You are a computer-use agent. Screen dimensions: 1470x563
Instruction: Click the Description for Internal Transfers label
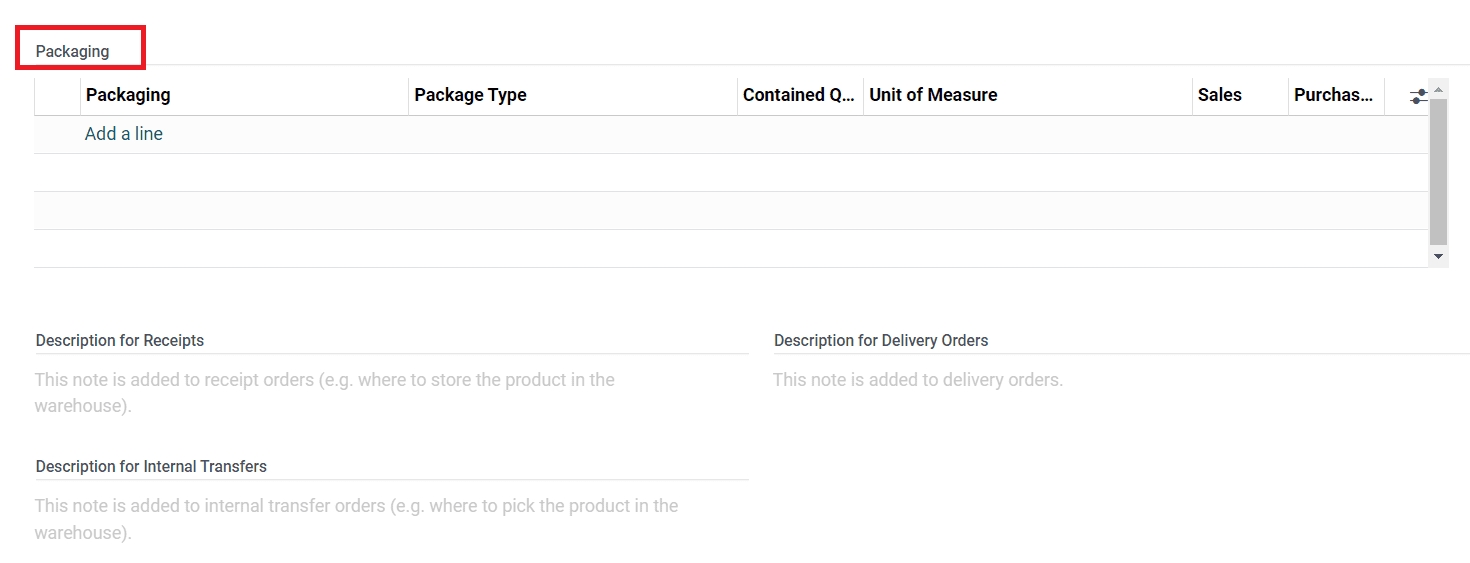pos(151,467)
